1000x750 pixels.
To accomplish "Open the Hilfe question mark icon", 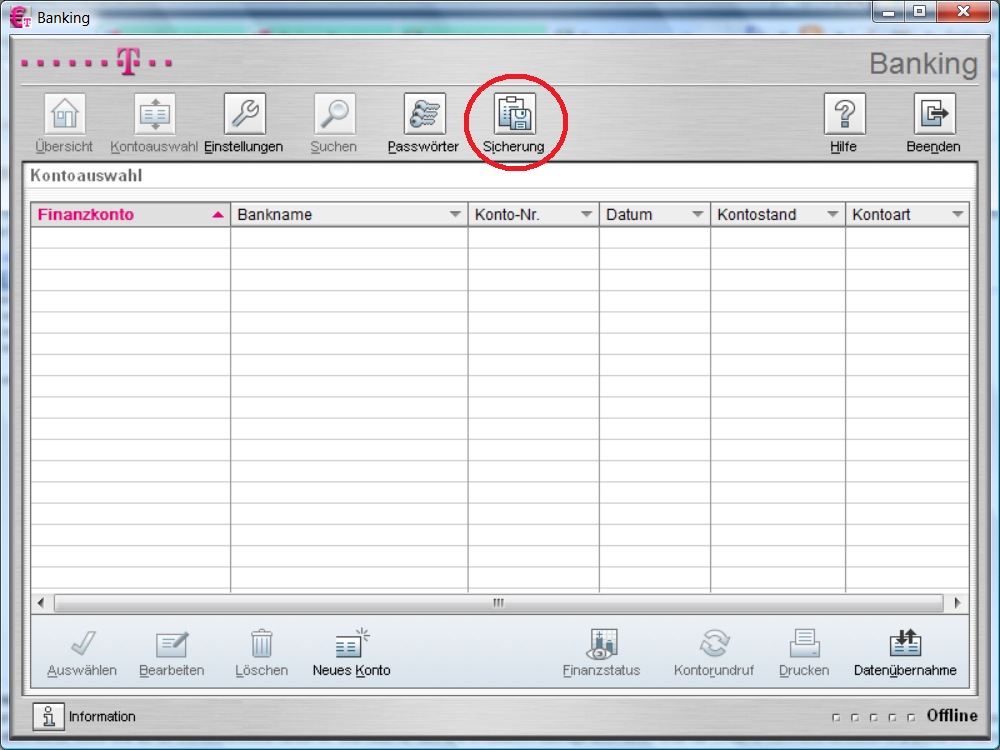I will pos(844,115).
